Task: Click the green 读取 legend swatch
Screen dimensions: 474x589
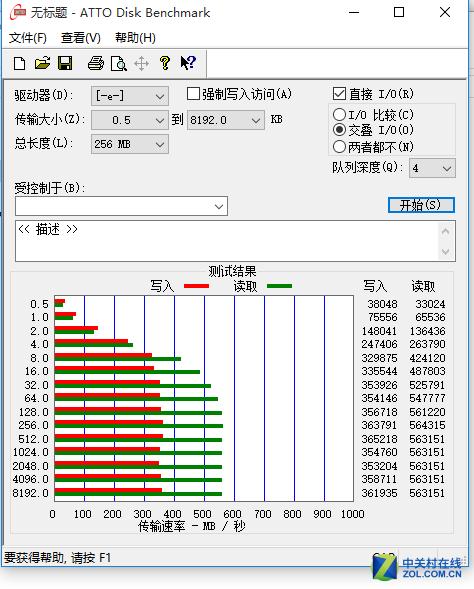Action: [279, 286]
